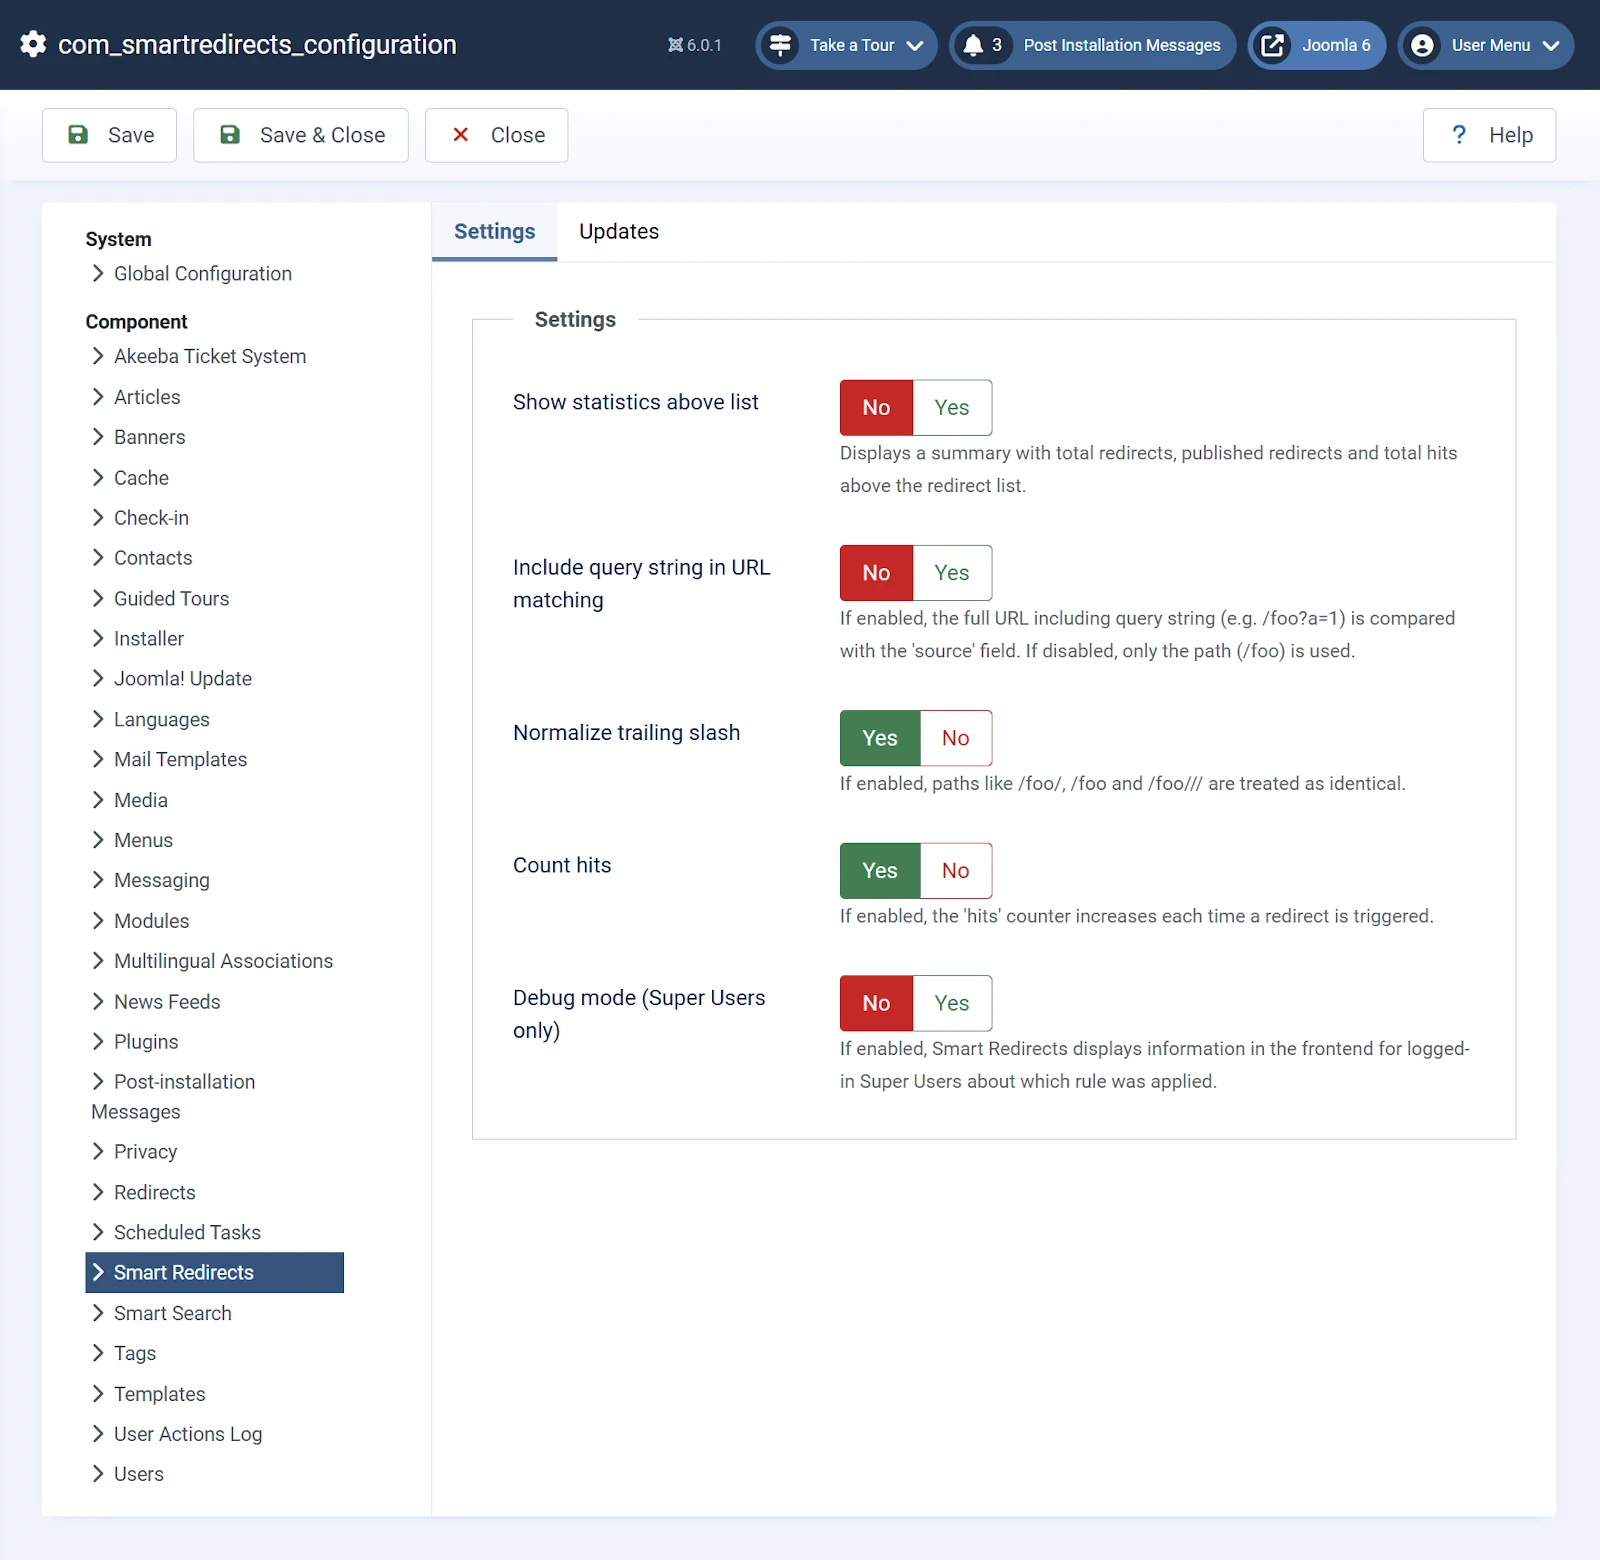The height and width of the screenshot is (1560, 1600).
Task: Click the red X icon on the Close button
Action: (x=461, y=134)
